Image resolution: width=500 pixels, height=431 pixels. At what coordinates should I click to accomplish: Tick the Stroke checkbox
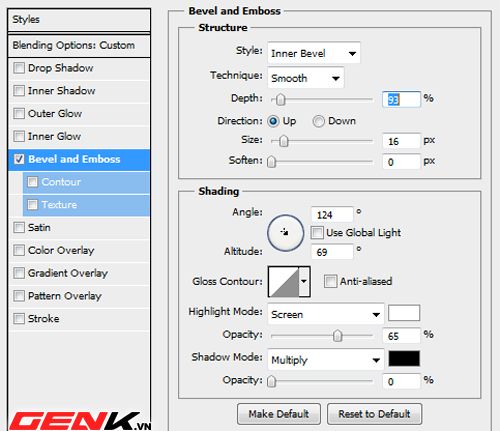tap(19, 318)
